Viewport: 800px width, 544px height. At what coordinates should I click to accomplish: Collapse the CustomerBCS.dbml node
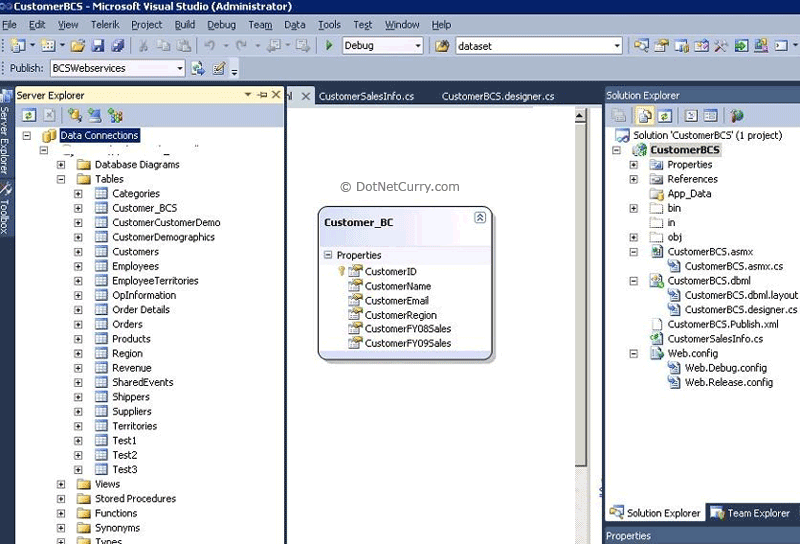tap(634, 281)
